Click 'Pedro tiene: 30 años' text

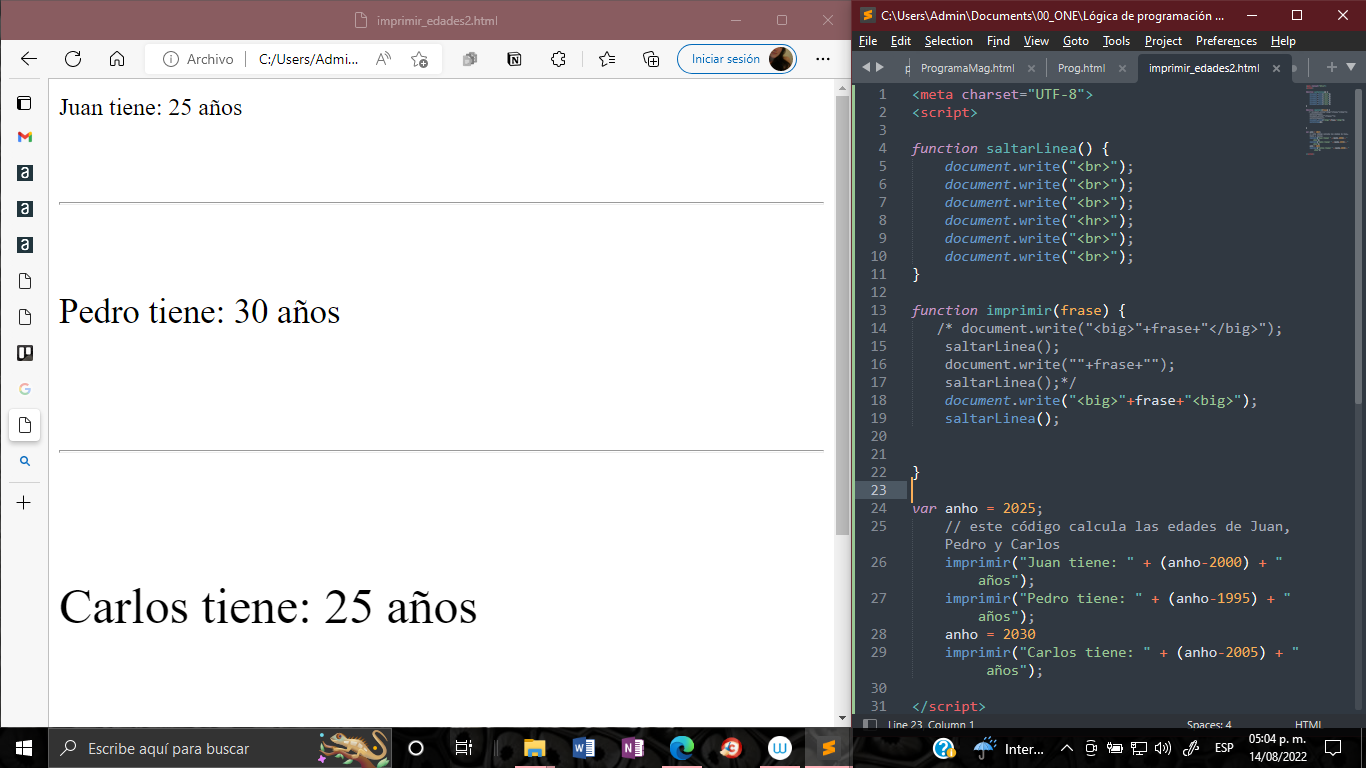199,311
